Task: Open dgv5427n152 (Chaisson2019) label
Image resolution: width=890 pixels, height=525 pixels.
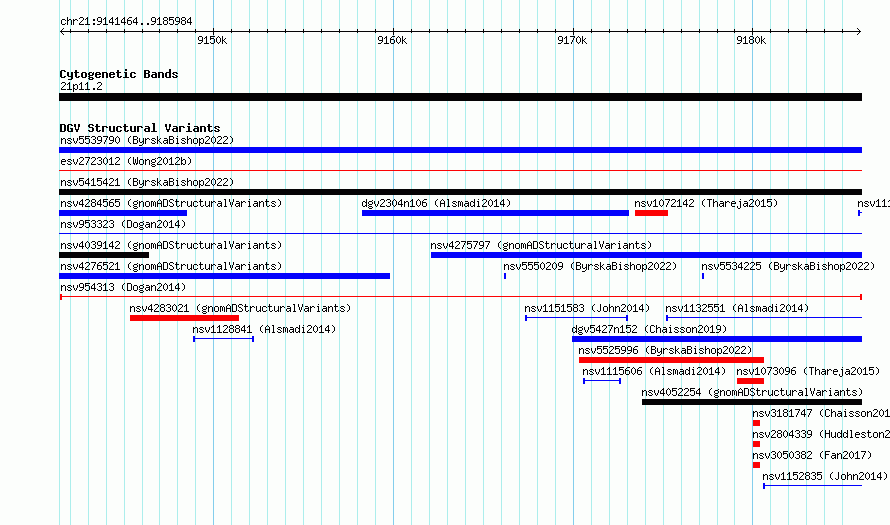Action: pos(649,329)
